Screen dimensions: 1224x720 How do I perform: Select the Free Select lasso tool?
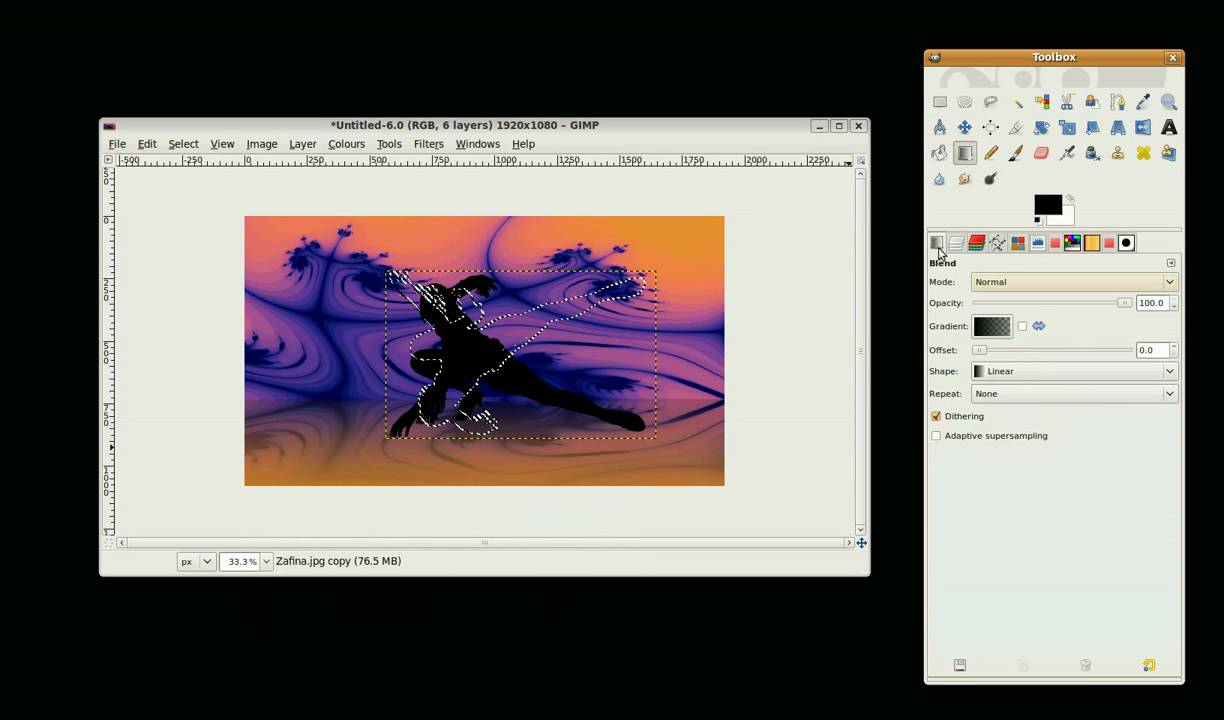[990, 102]
